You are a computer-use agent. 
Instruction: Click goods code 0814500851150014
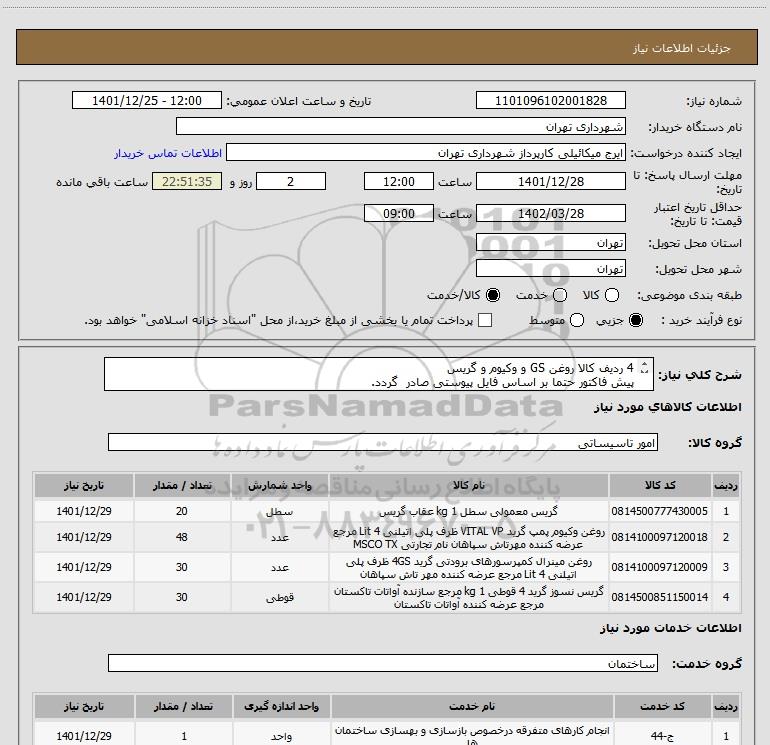(x=660, y=597)
